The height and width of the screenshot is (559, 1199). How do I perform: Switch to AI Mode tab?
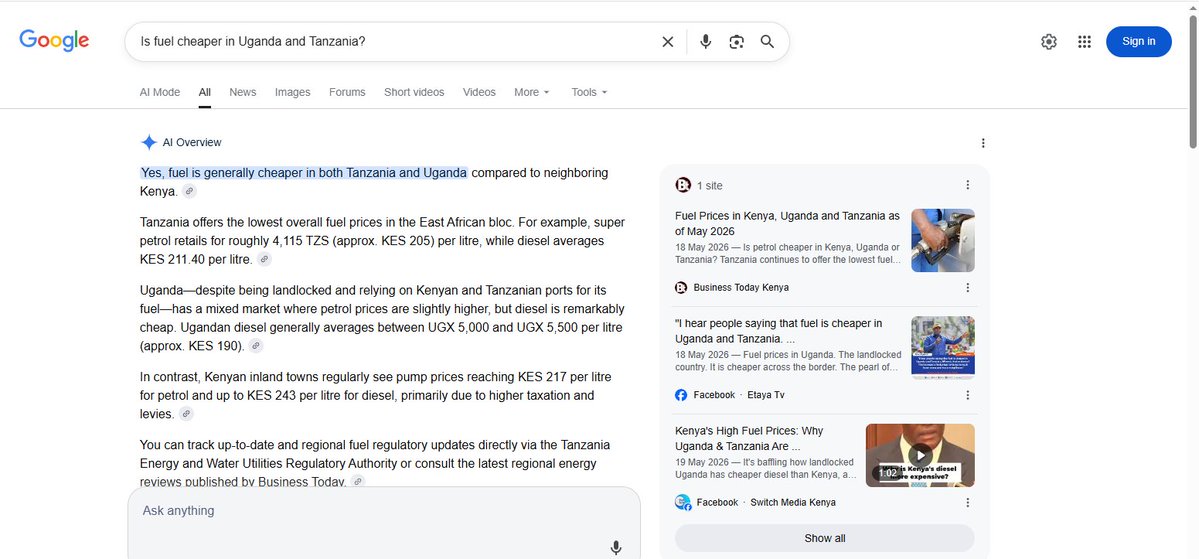tap(160, 92)
